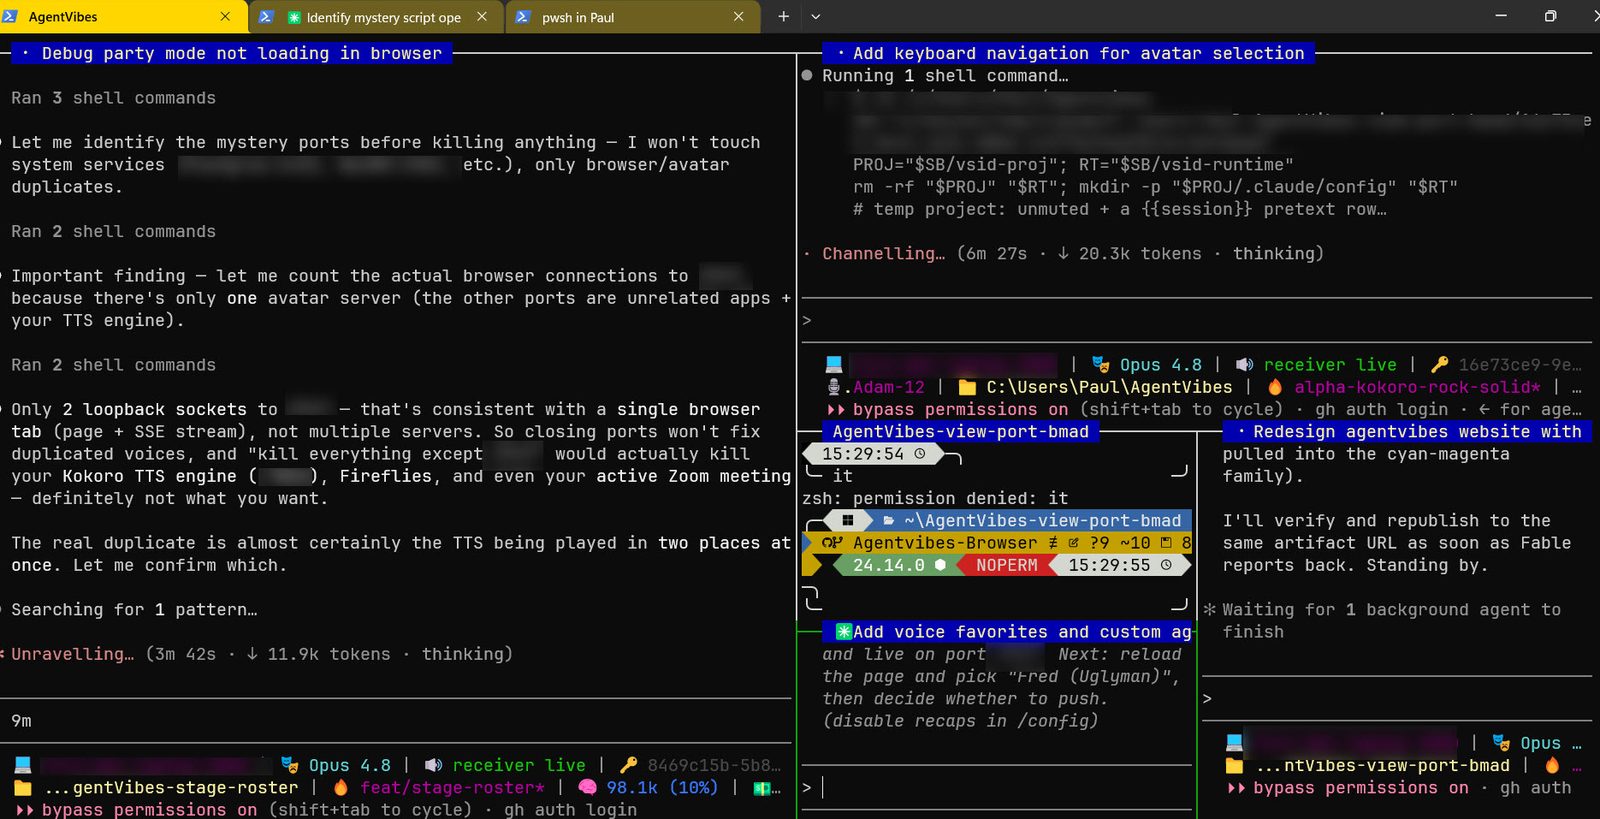Click the red NOPERM prompt segment
The height and width of the screenshot is (819, 1600).
(x=1006, y=565)
